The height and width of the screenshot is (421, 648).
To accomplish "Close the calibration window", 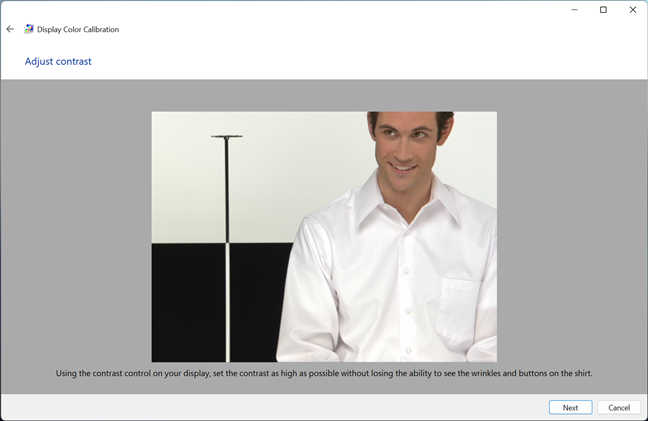I will pos(633,10).
